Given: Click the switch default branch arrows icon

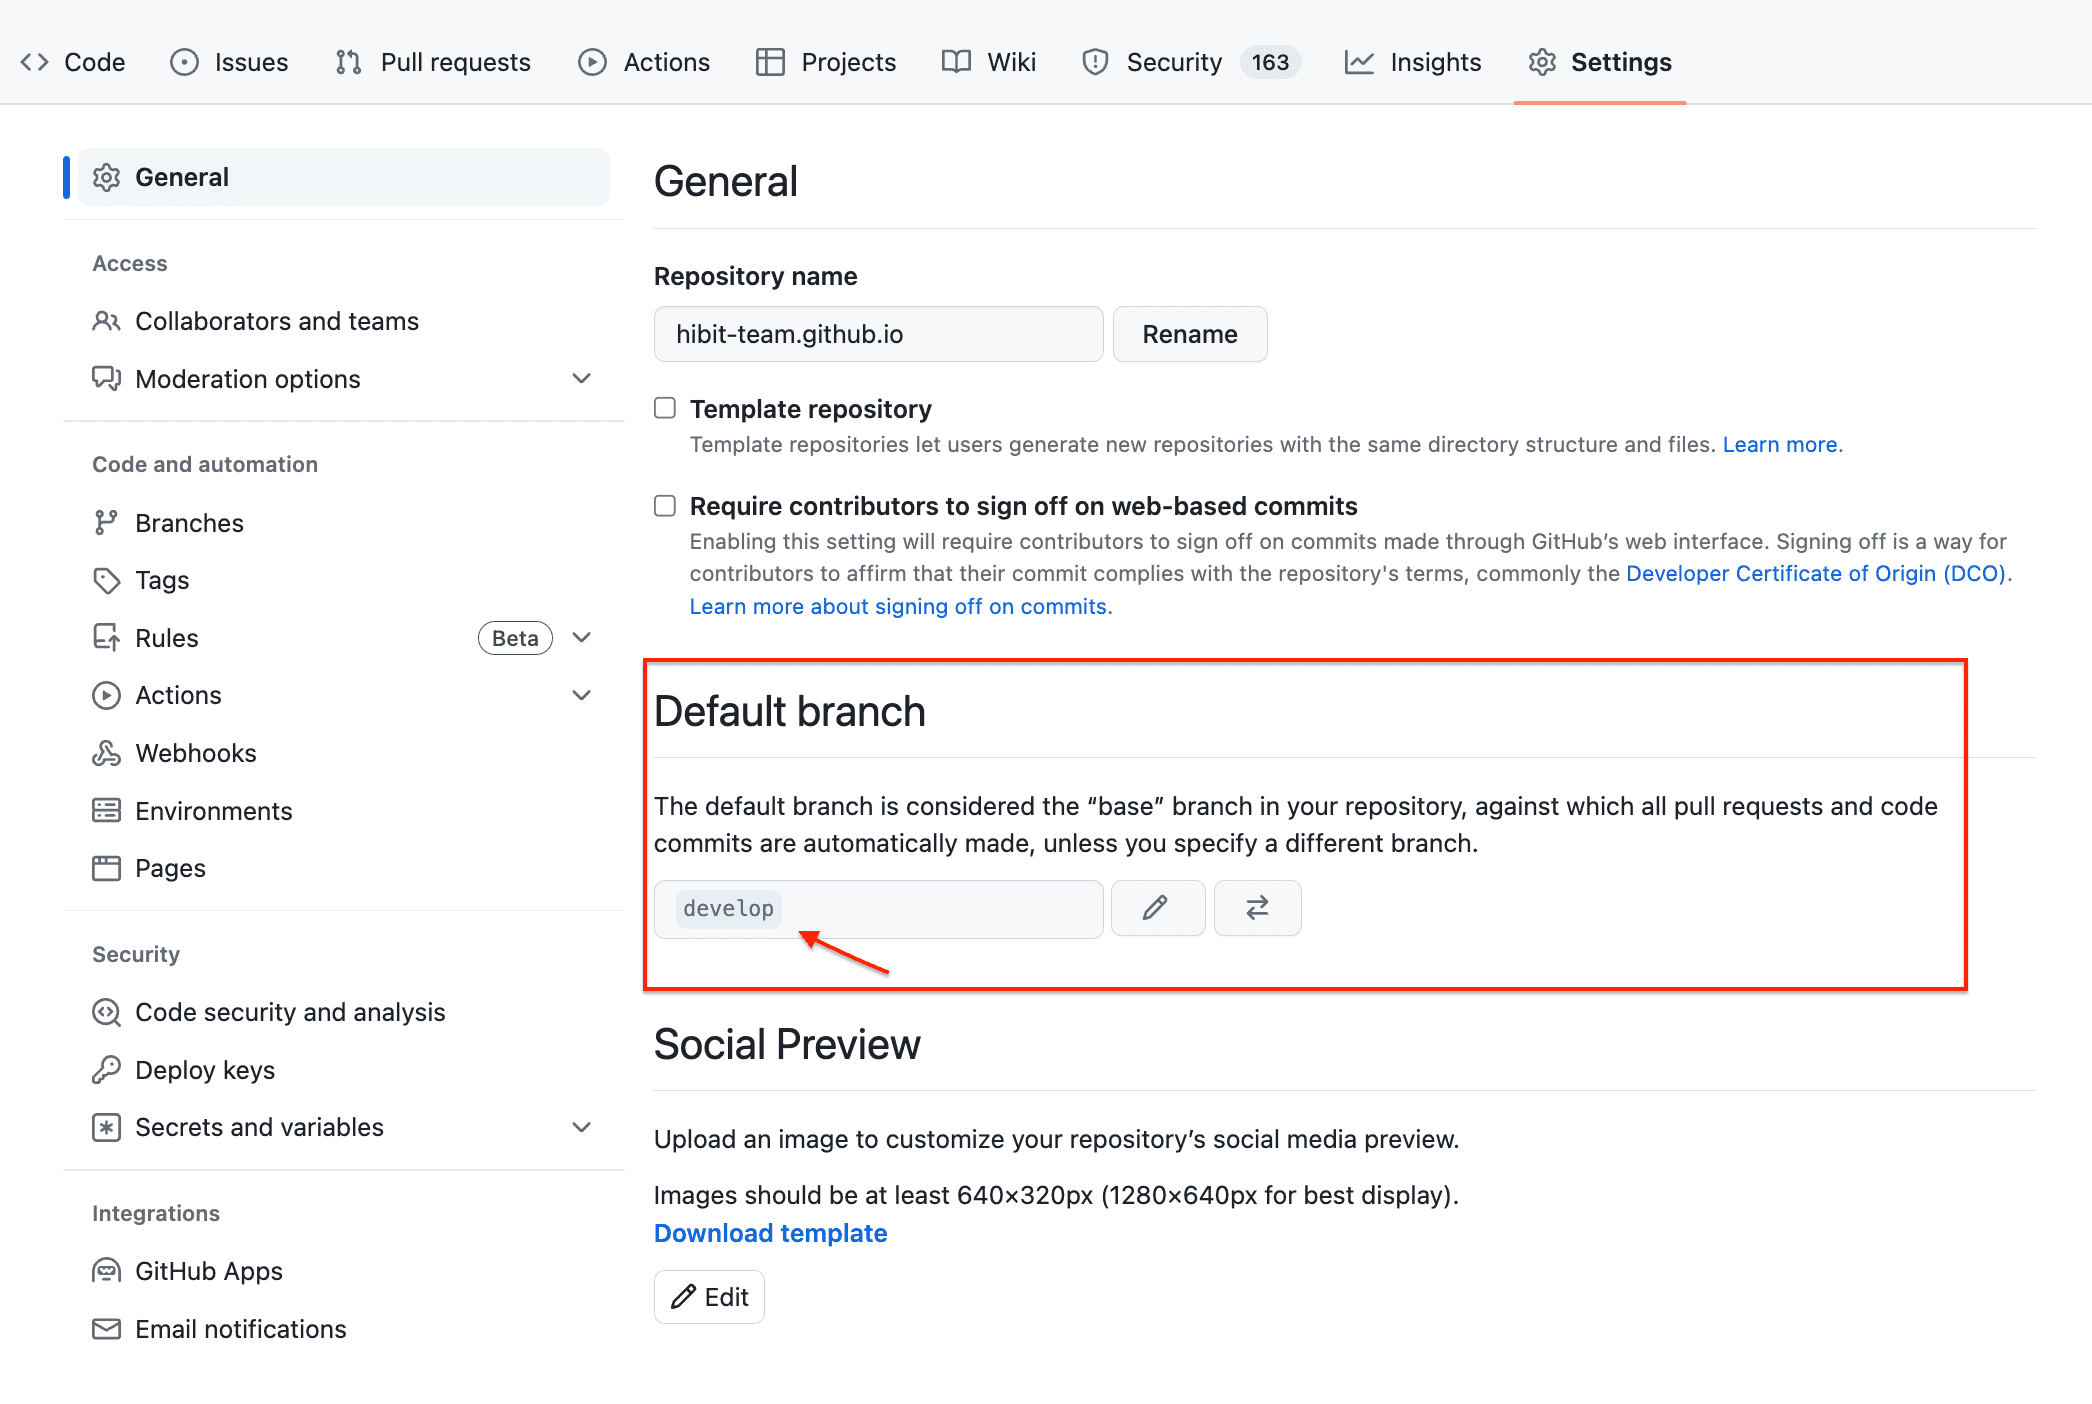Looking at the screenshot, I should (x=1257, y=908).
